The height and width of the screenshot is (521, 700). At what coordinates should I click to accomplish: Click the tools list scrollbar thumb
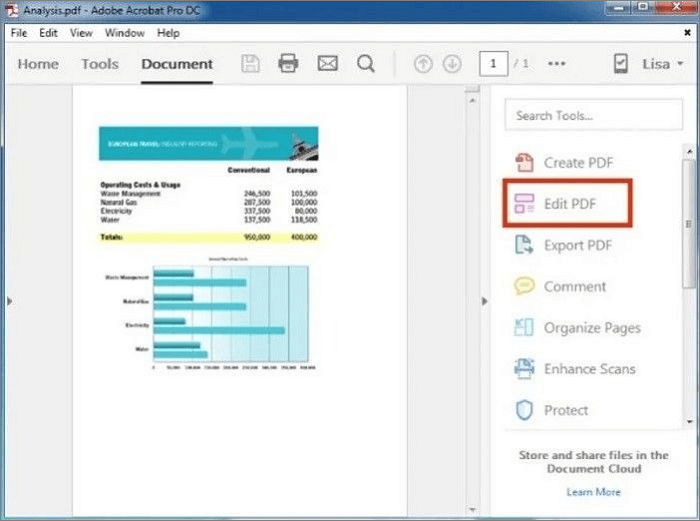689,223
